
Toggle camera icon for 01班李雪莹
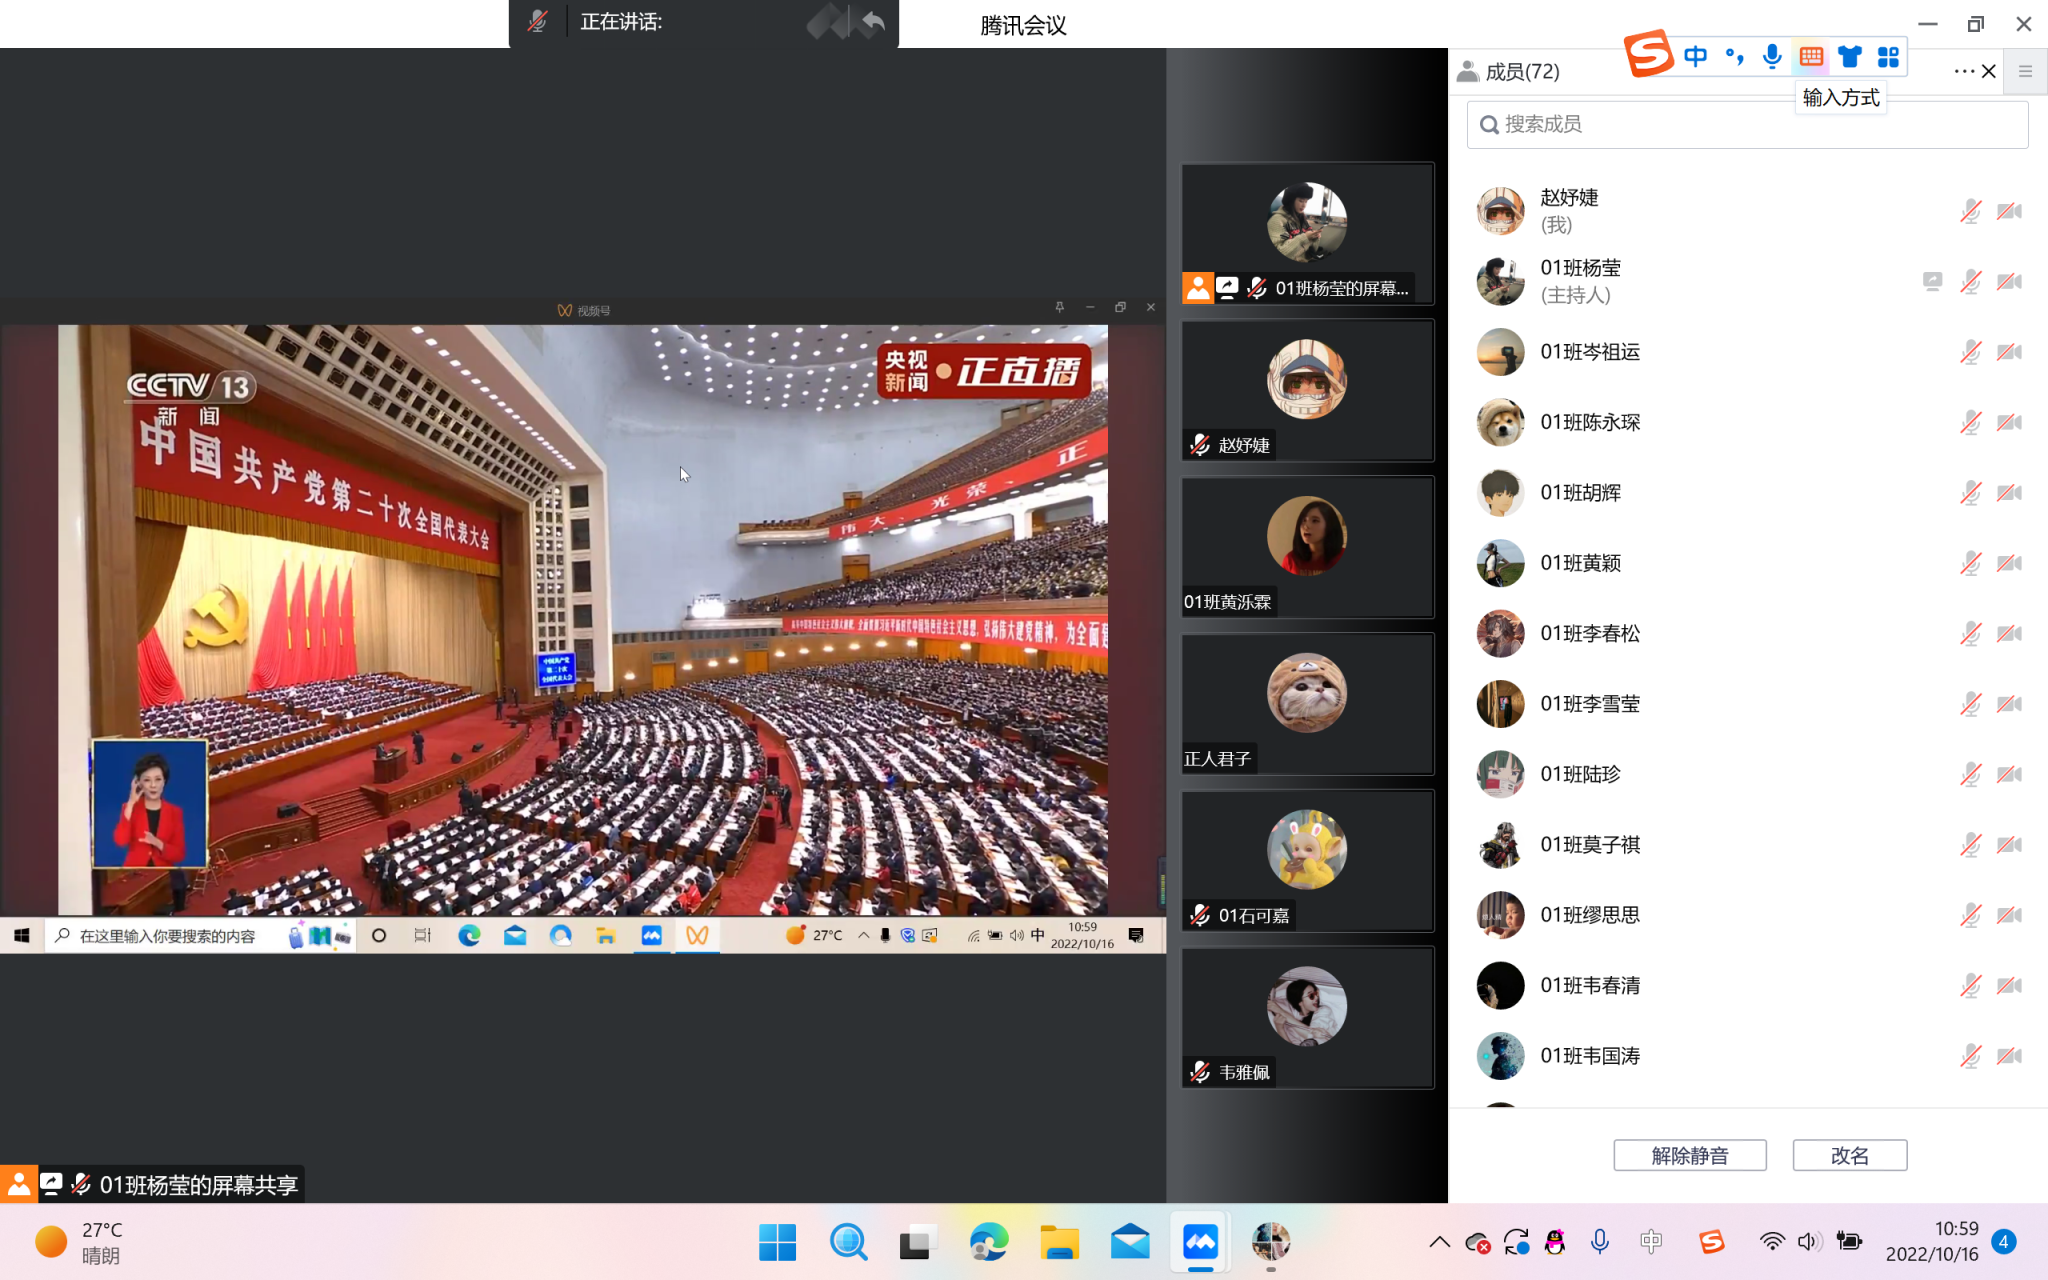pyautogui.click(x=2009, y=704)
